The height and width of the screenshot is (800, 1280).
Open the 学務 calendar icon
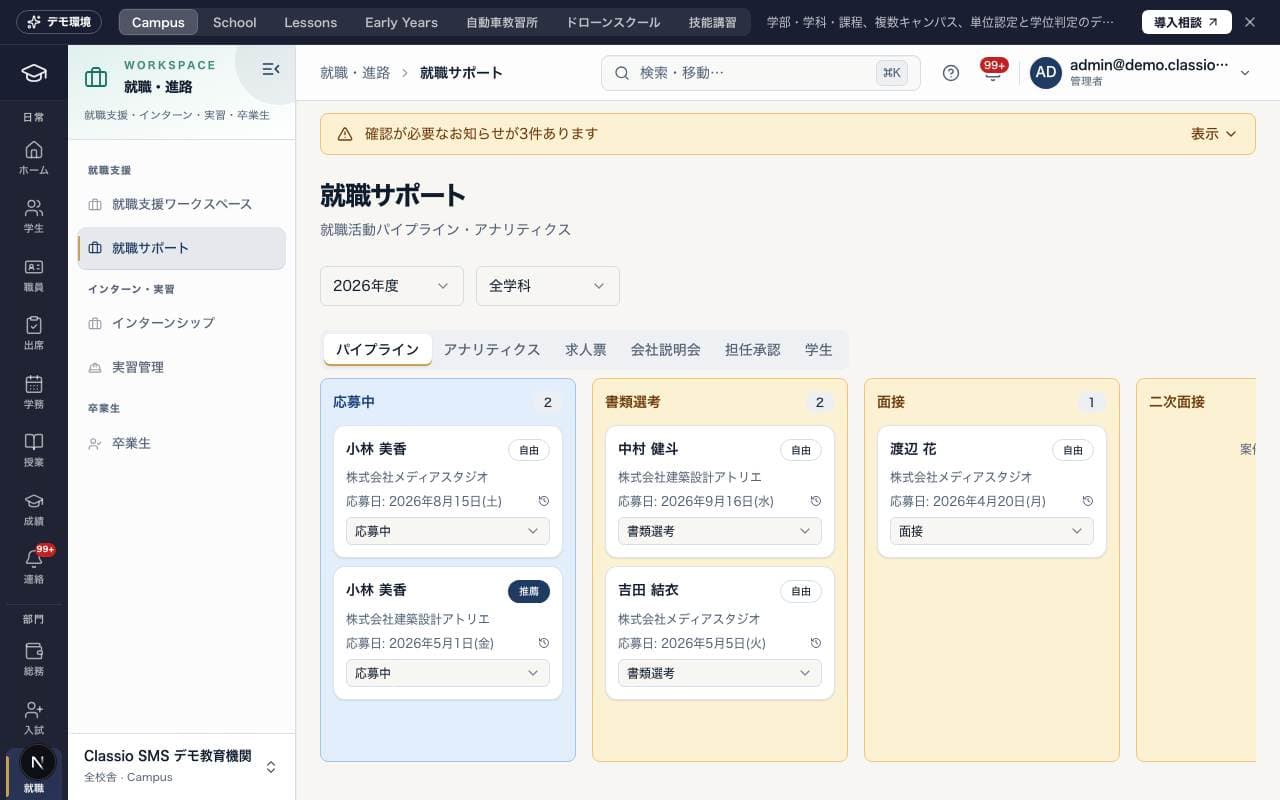pos(33,392)
